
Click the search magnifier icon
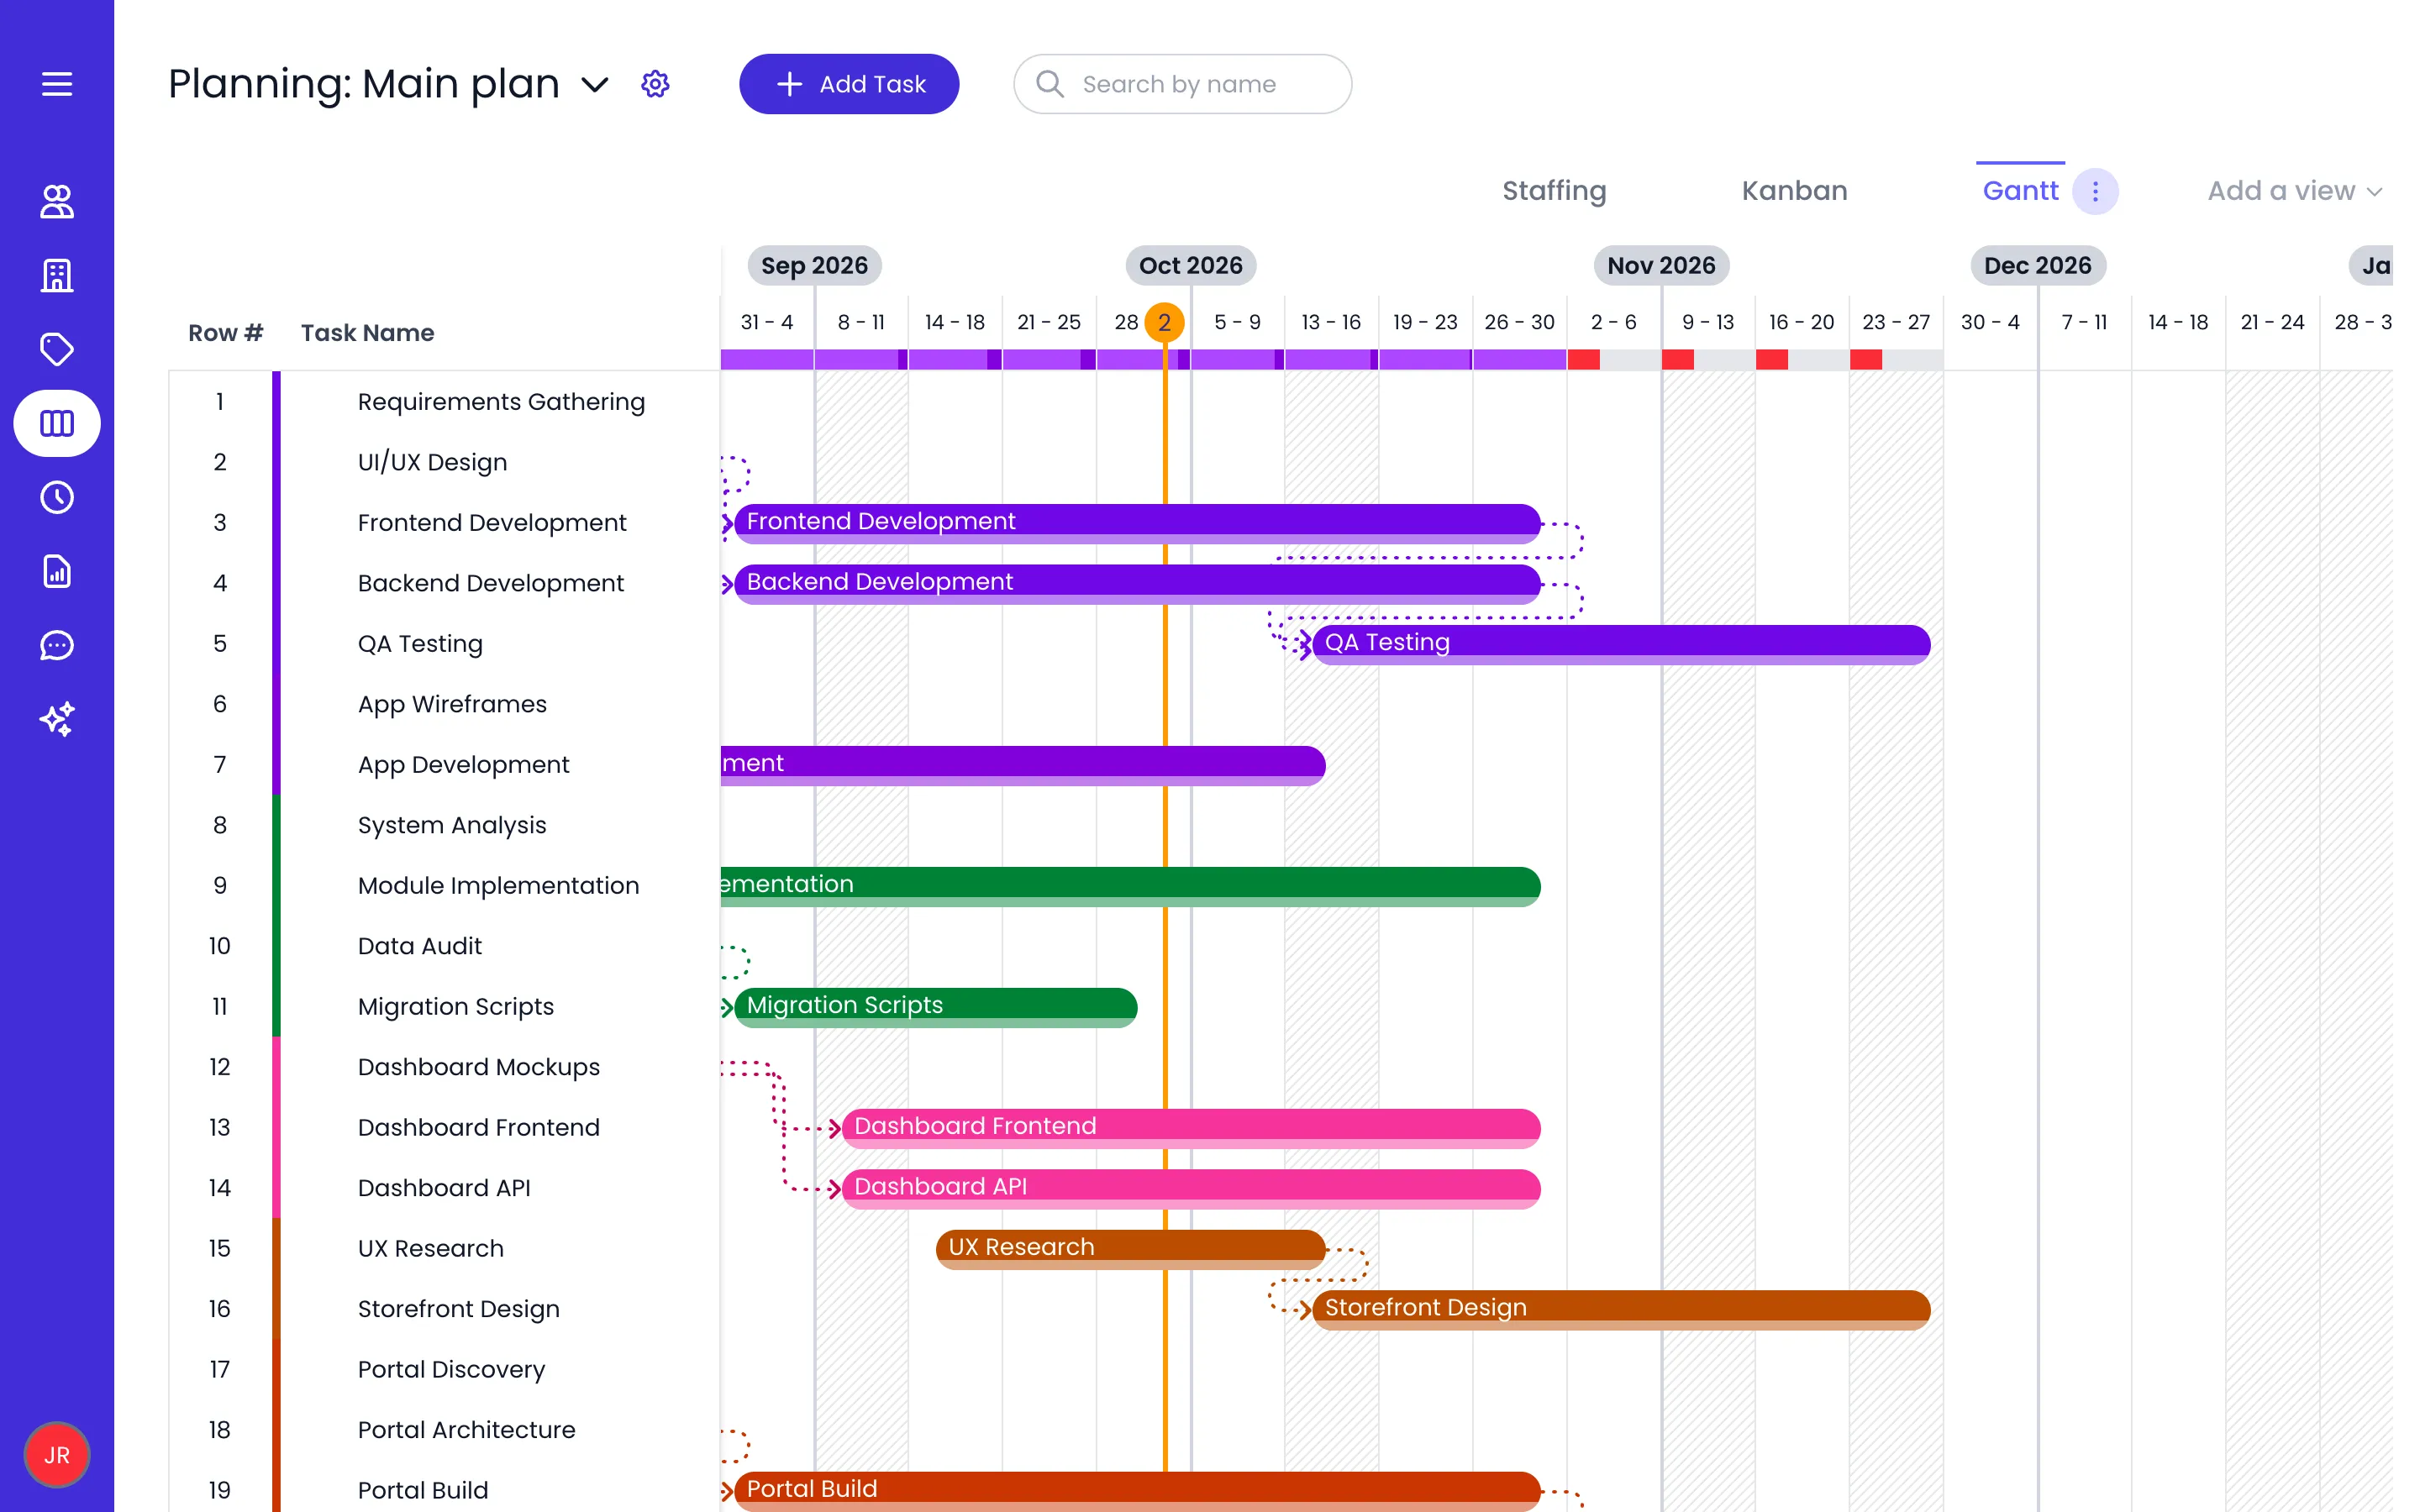click(1049, 84)
